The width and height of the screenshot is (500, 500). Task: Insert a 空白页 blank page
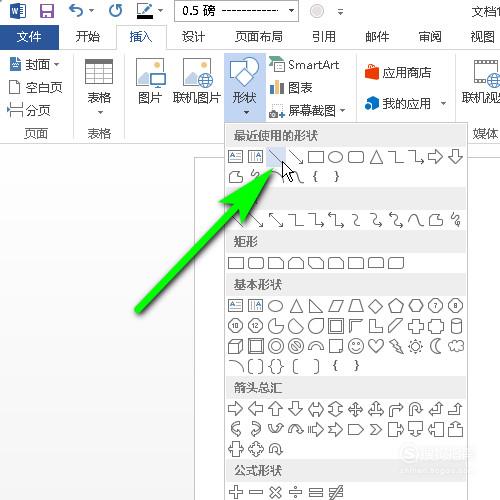coord(36,87)
